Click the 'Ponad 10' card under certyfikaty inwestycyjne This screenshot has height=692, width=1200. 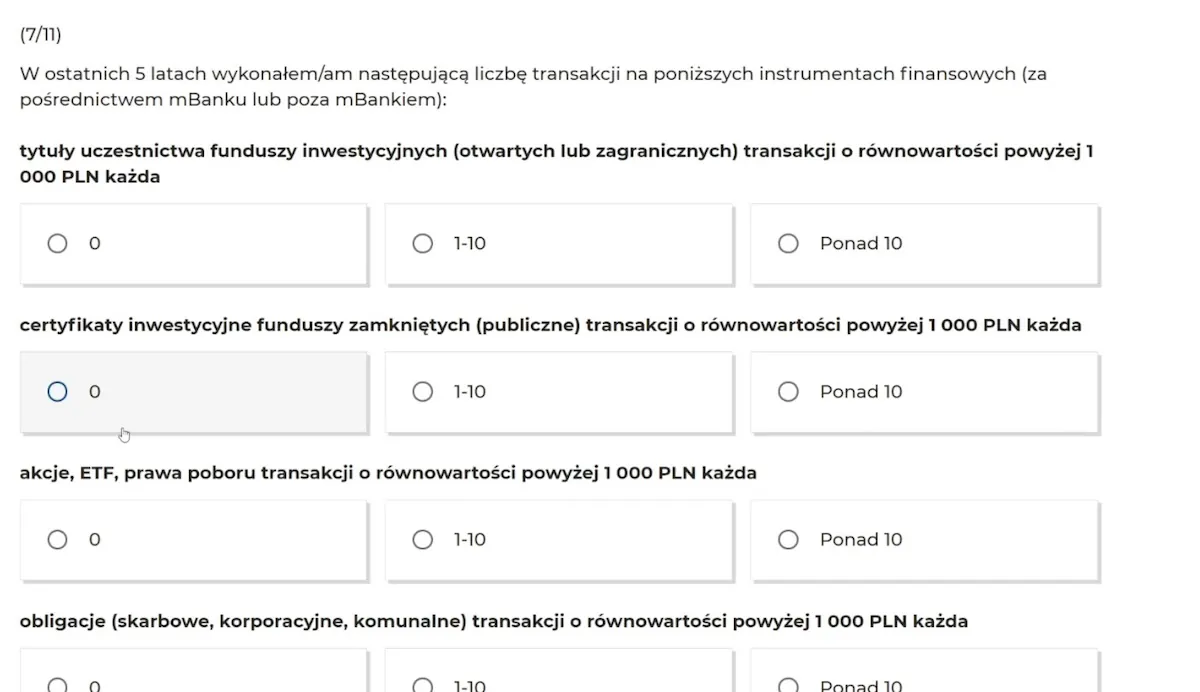pos(923,391)
